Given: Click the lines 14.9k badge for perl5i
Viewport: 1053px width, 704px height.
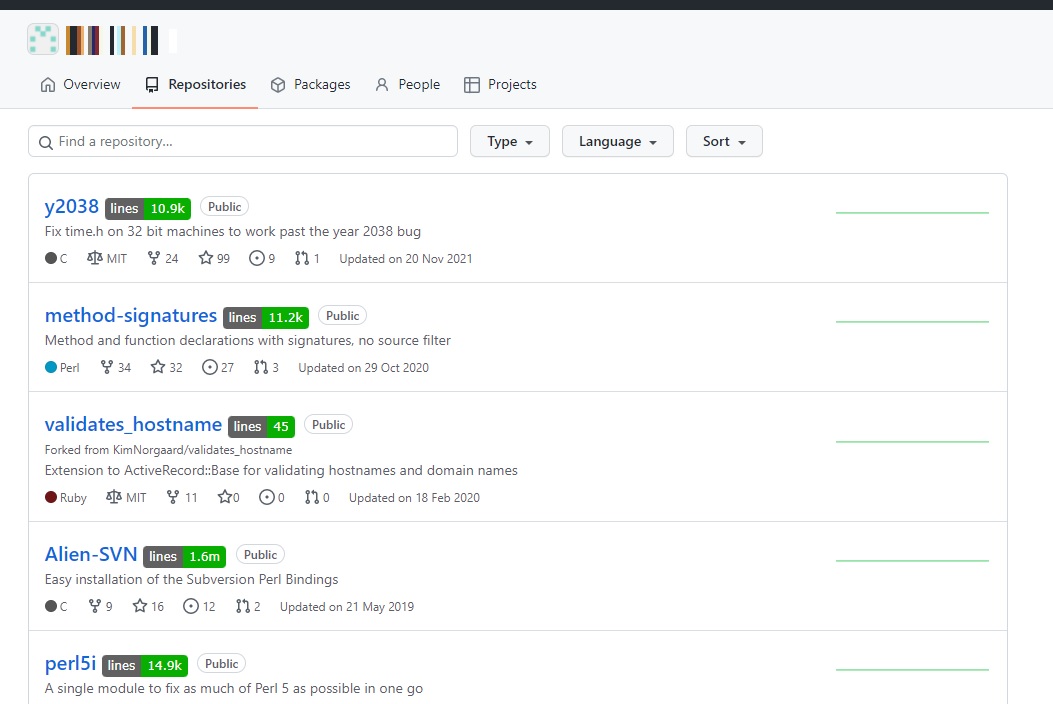Looking at the screenshot, I should (145, 665).
